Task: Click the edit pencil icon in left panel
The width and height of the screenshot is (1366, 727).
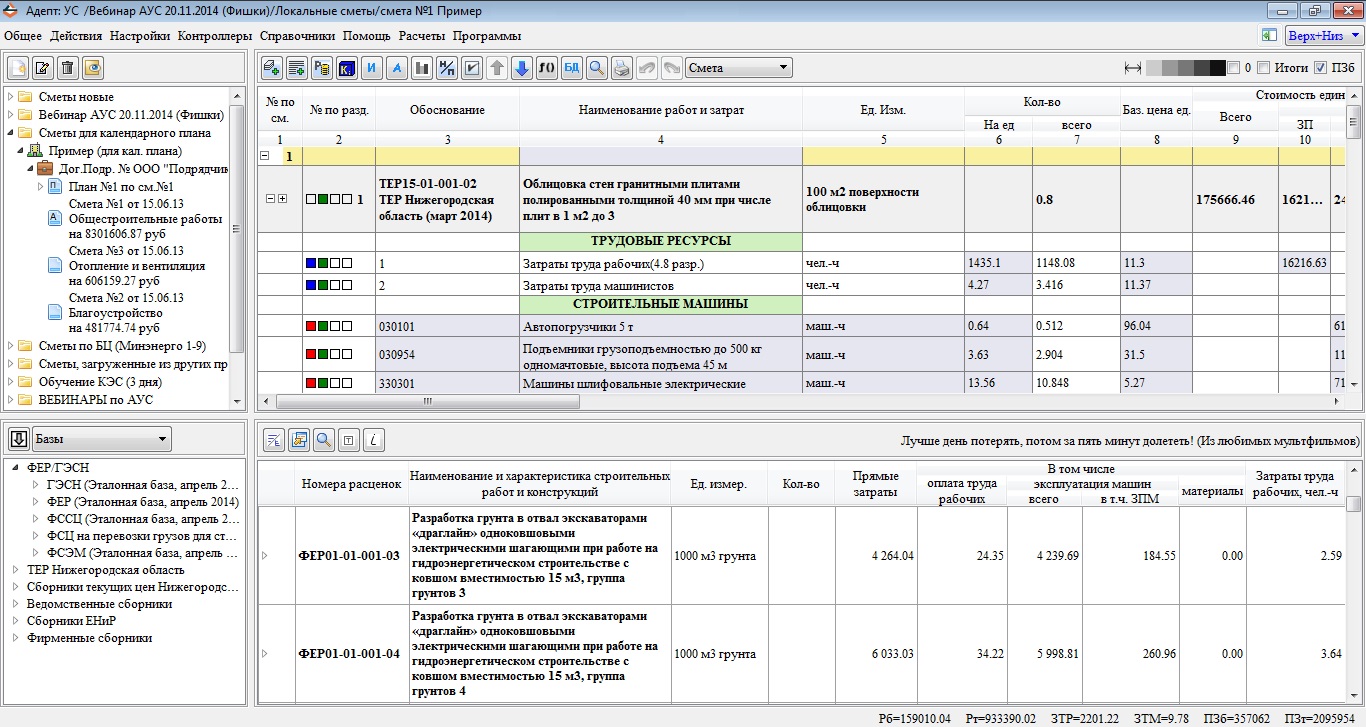Action: point(43,68)
